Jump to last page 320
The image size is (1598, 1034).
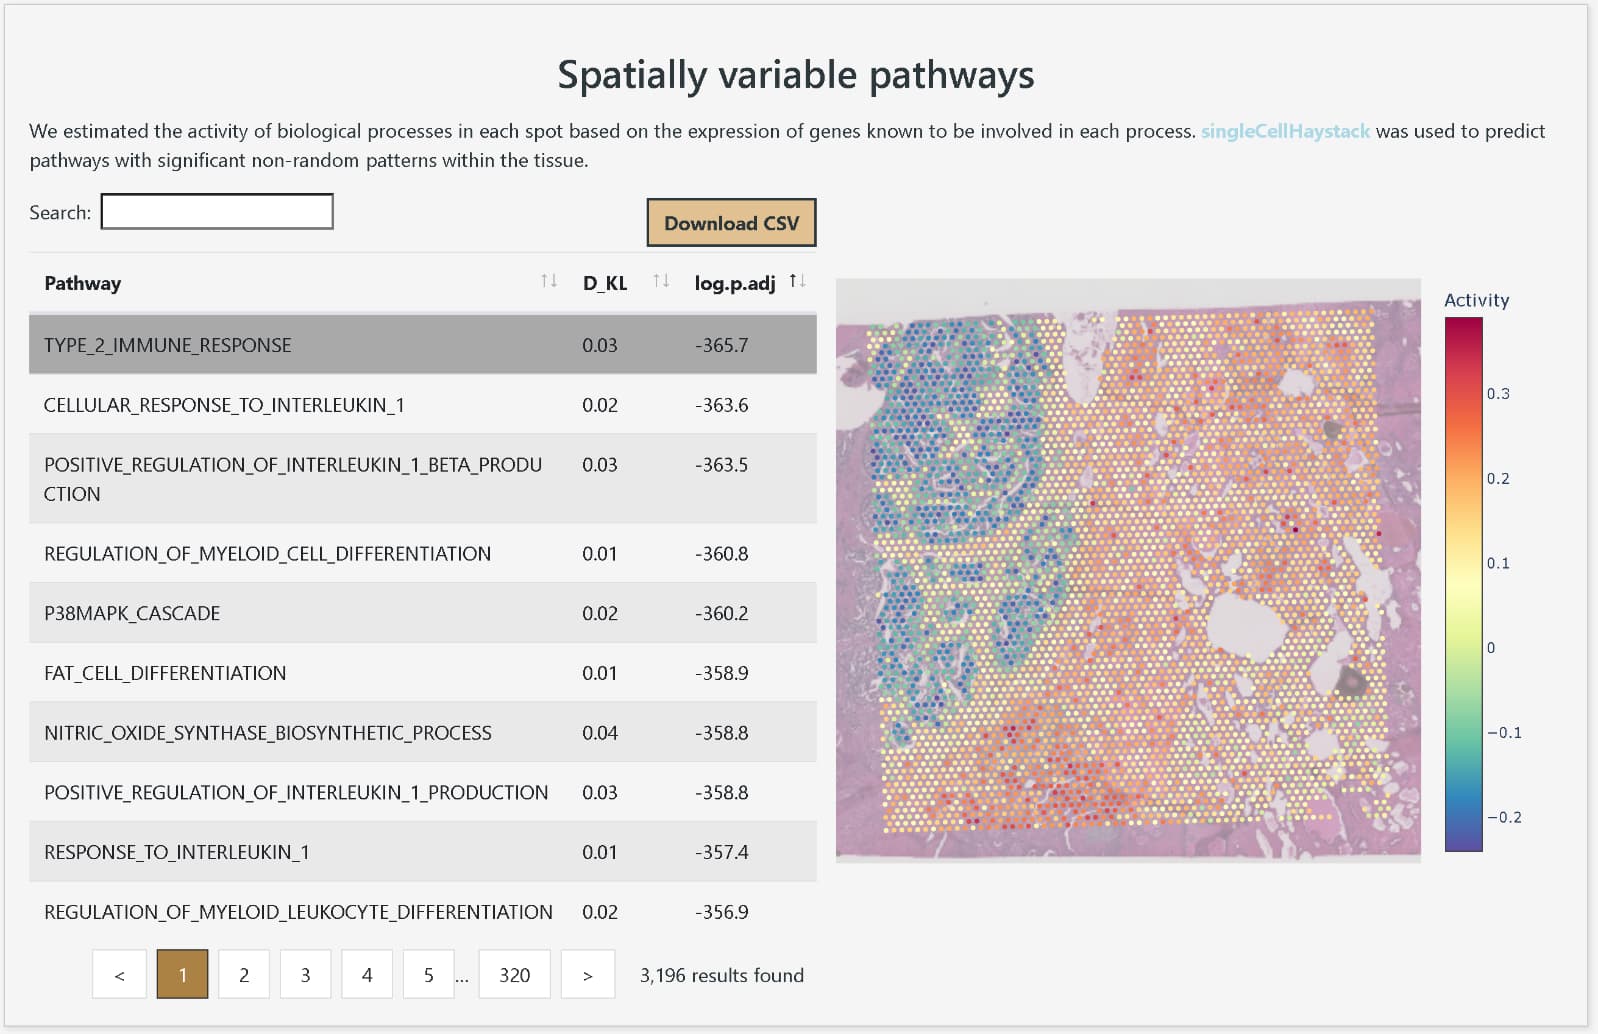click(x=514, y=974)
